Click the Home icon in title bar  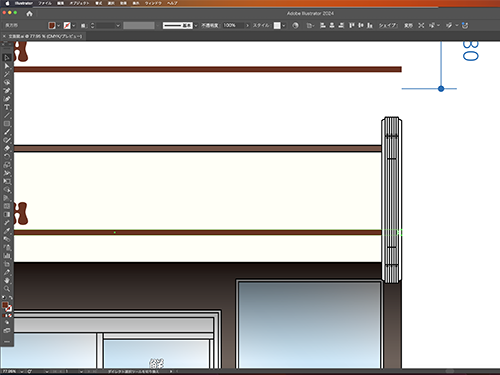29,14
